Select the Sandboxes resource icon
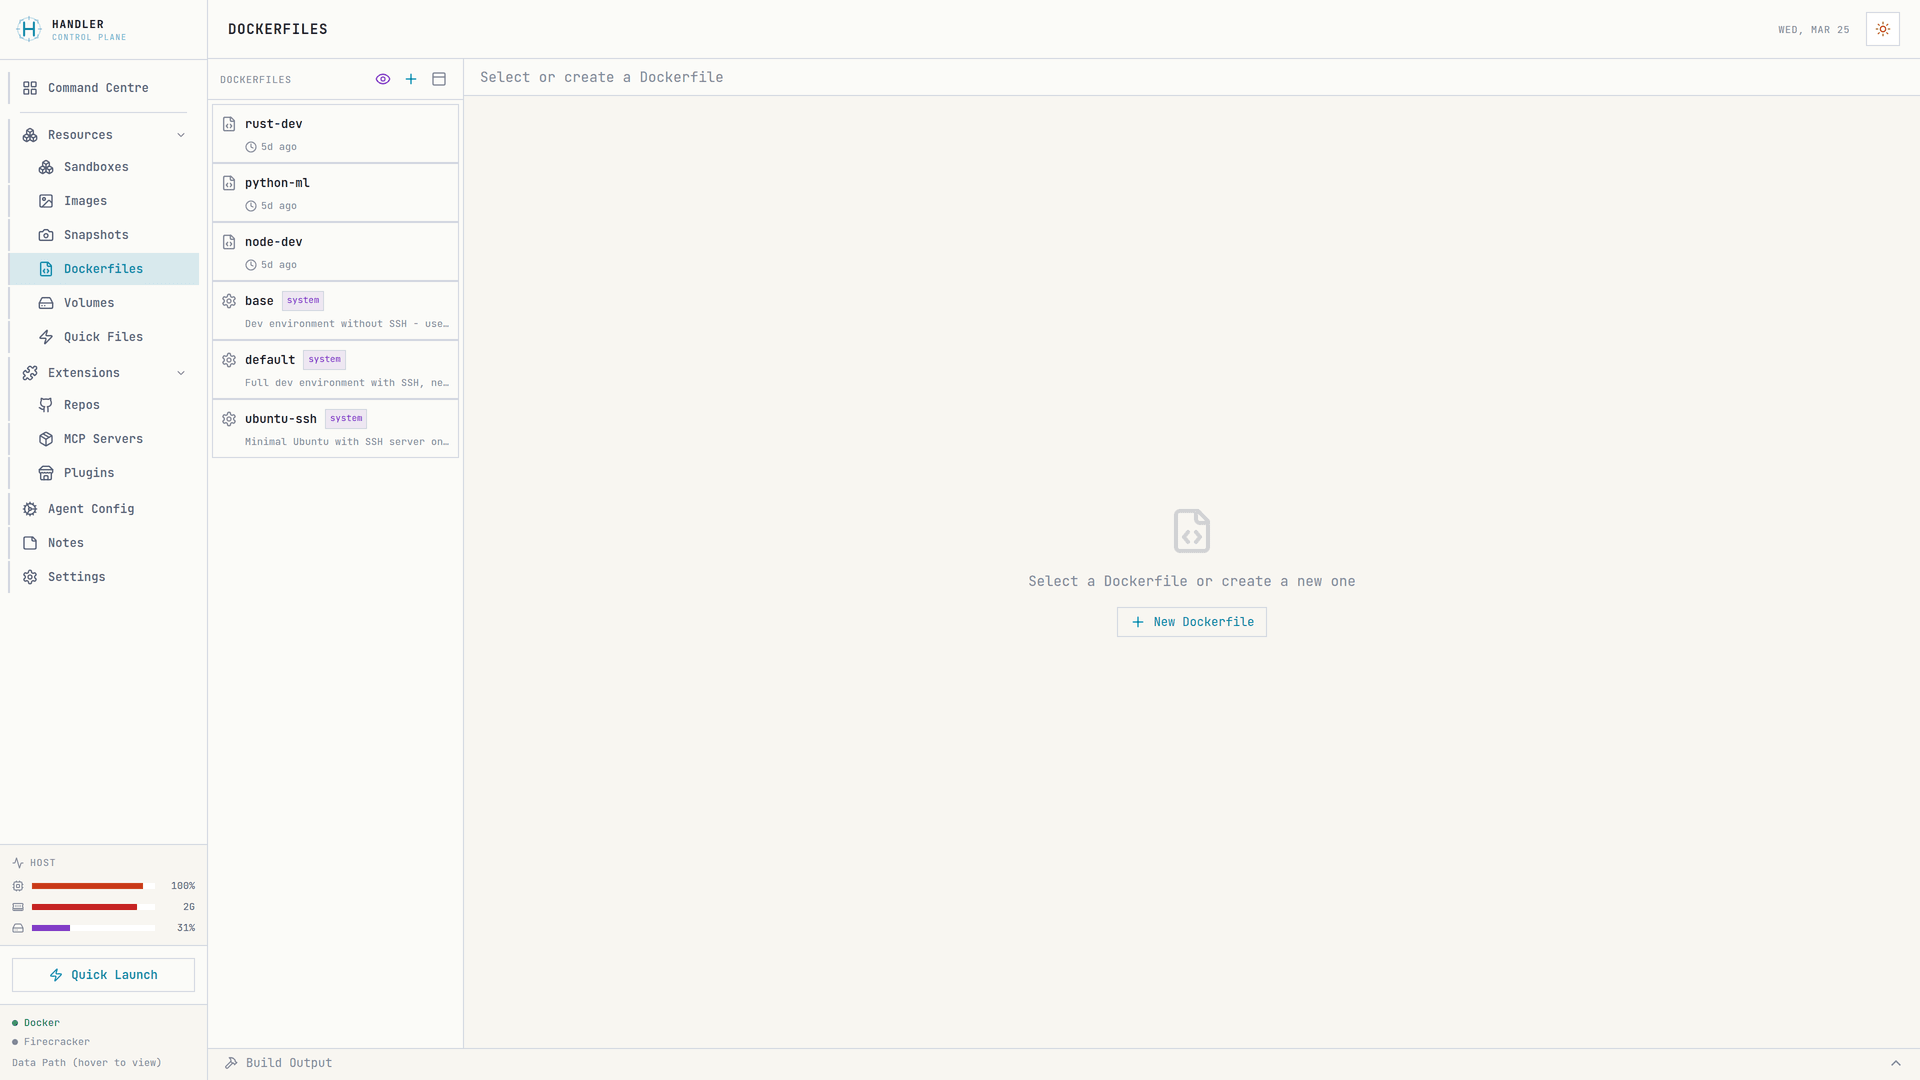Screen dimensions: 1920x1080 [x=46, y=167]
